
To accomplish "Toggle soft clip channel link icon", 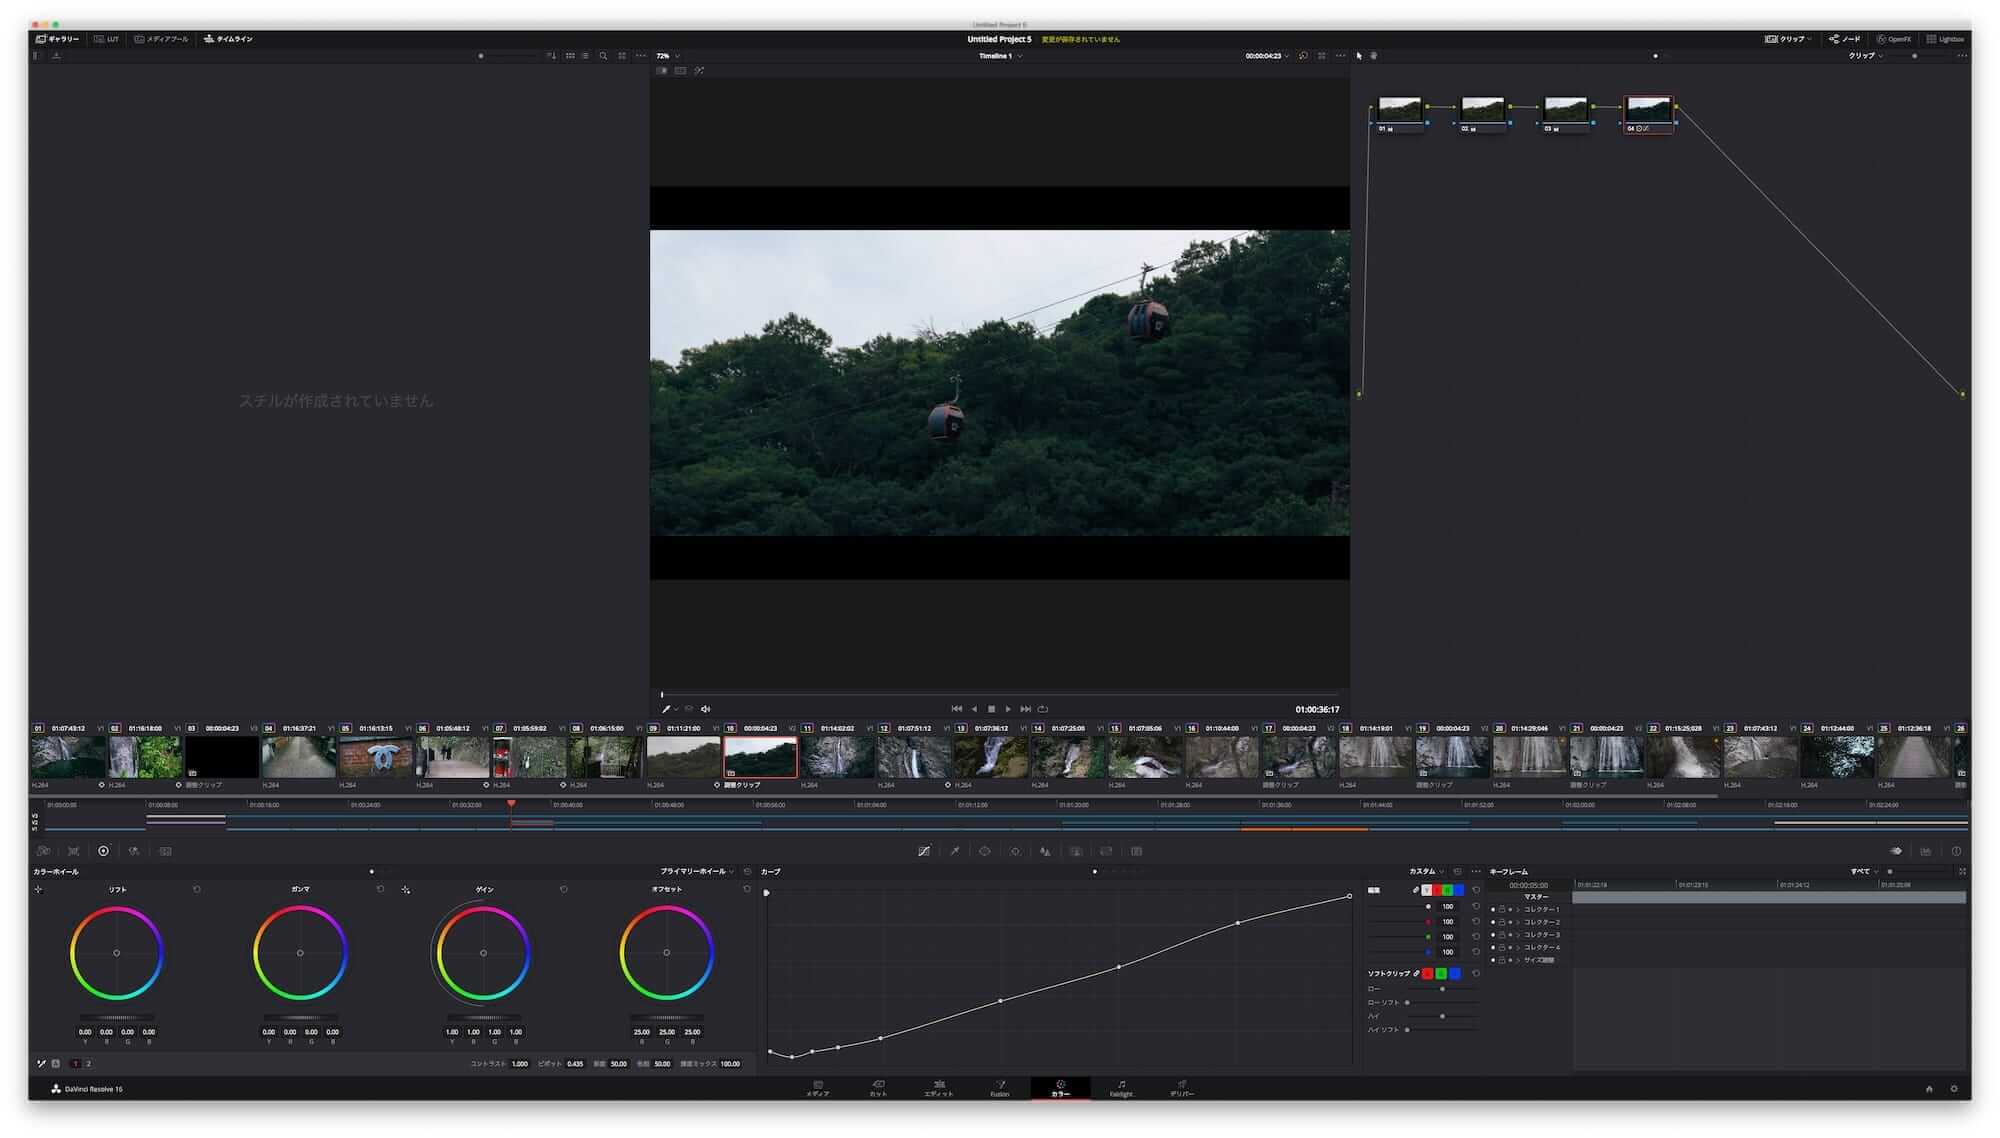I will (x=1416, y=973).
